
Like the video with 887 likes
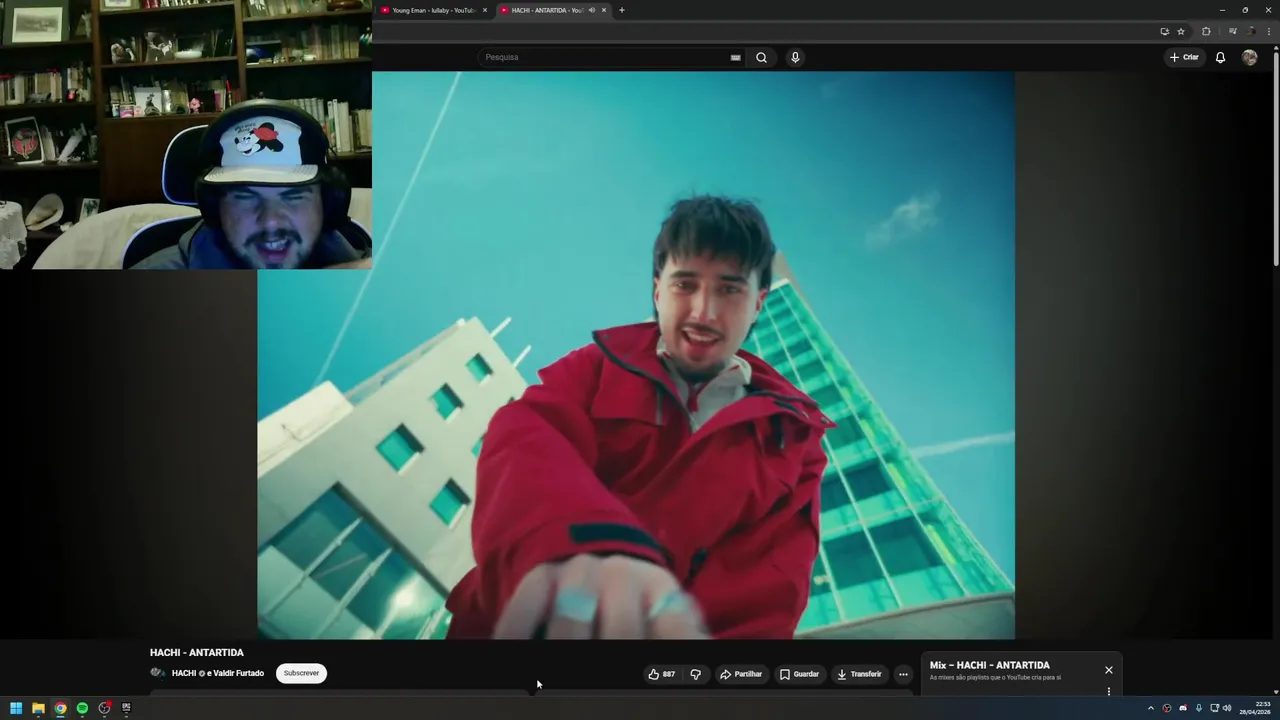pos(661,674)
